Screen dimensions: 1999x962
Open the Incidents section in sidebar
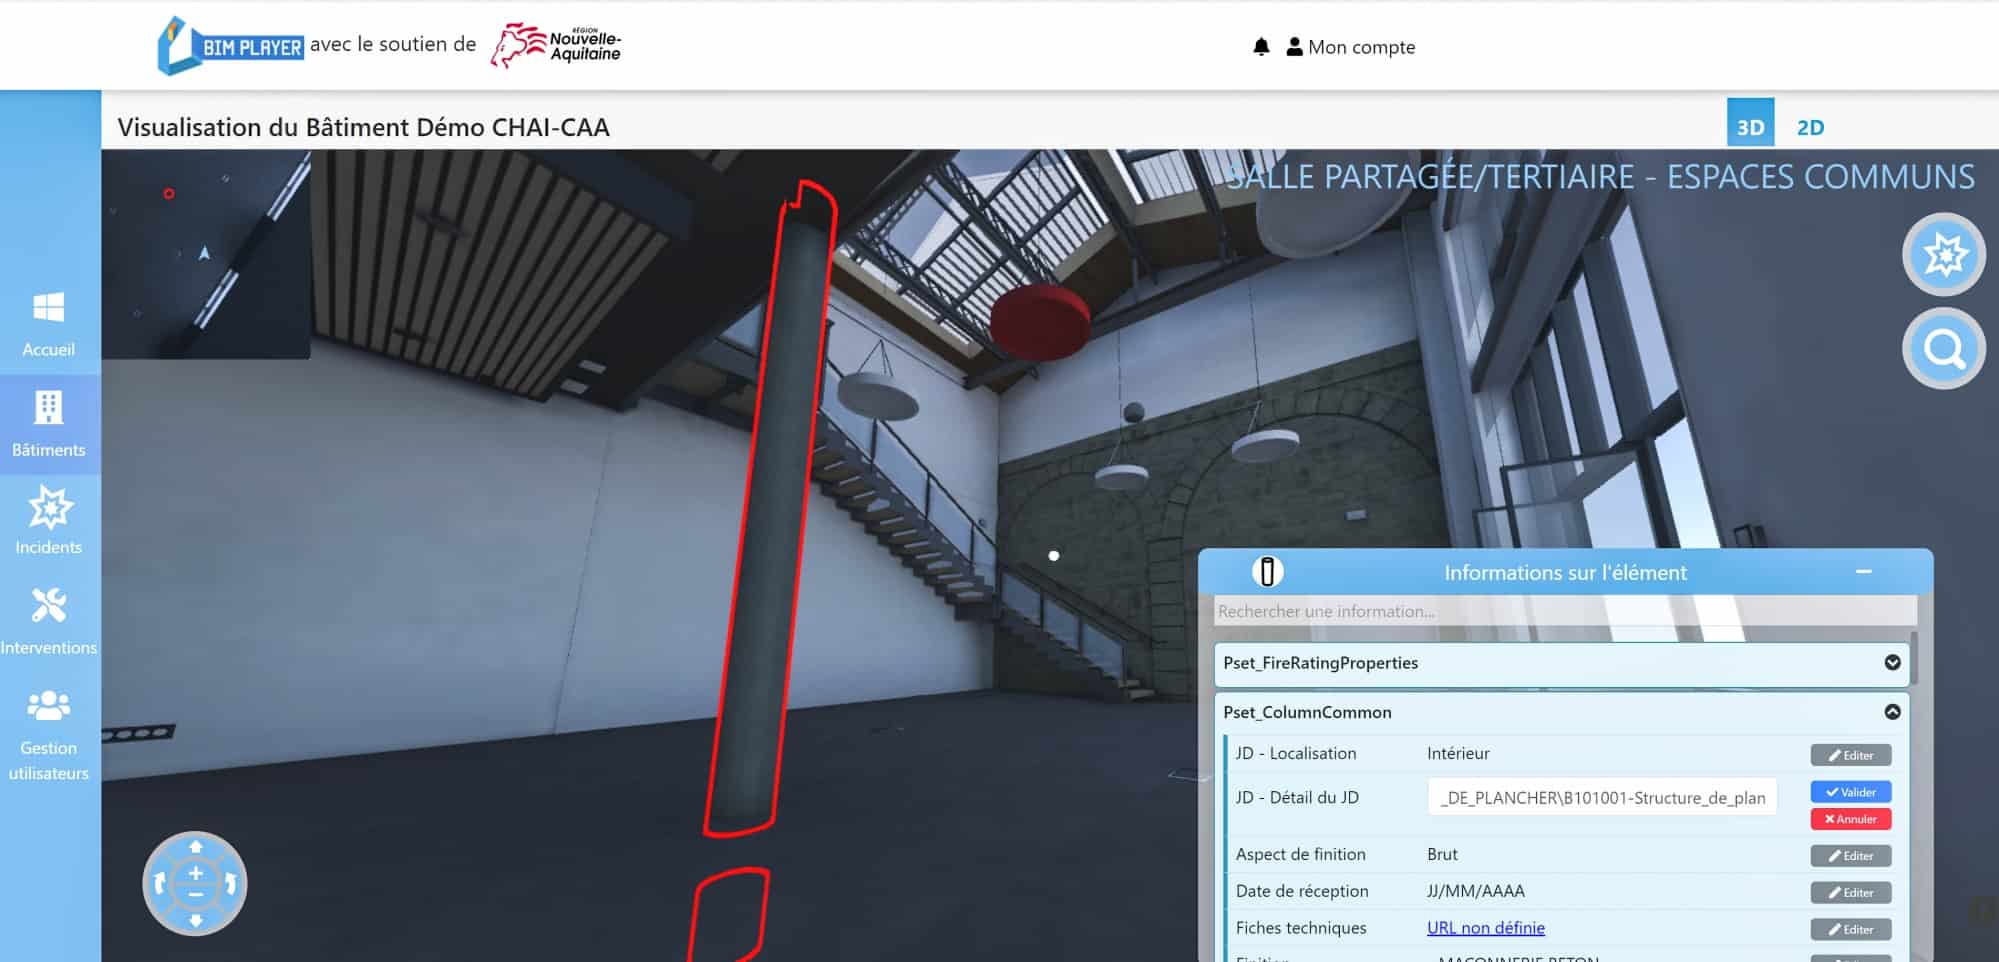pyautogui.click(x=48, y=520)
